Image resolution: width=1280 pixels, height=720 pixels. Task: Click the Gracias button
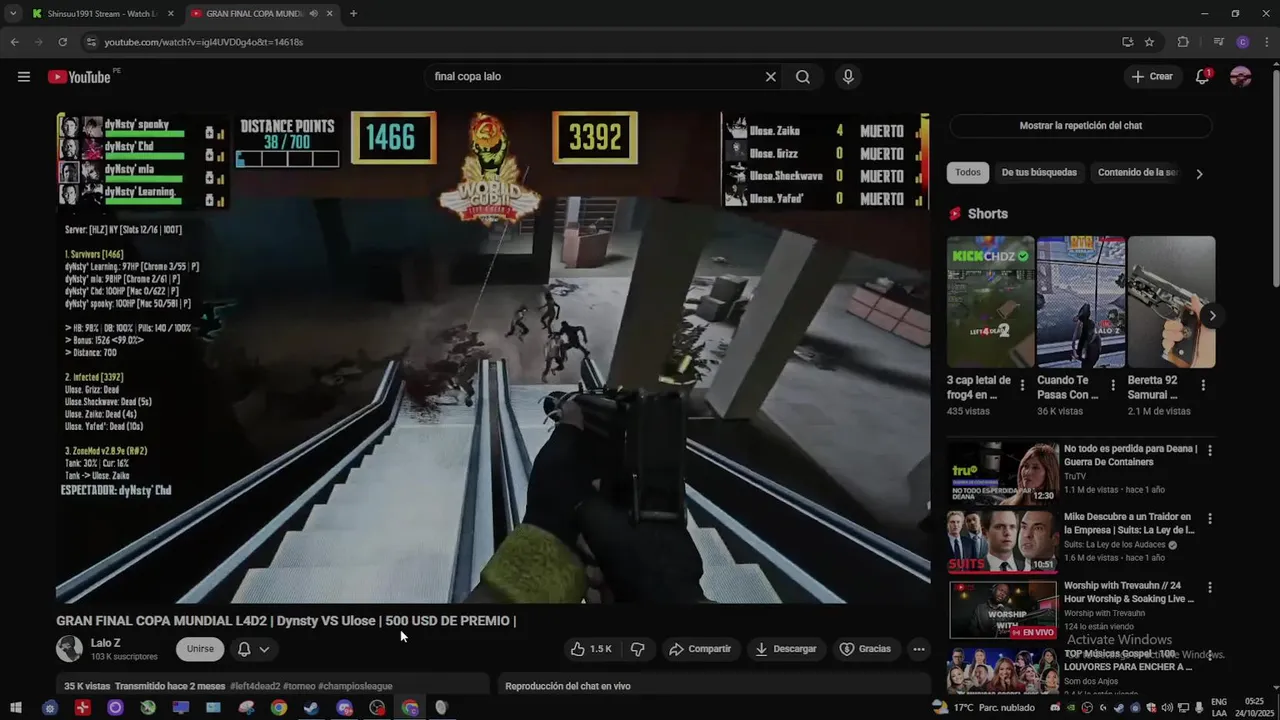(x=865, y=649)
